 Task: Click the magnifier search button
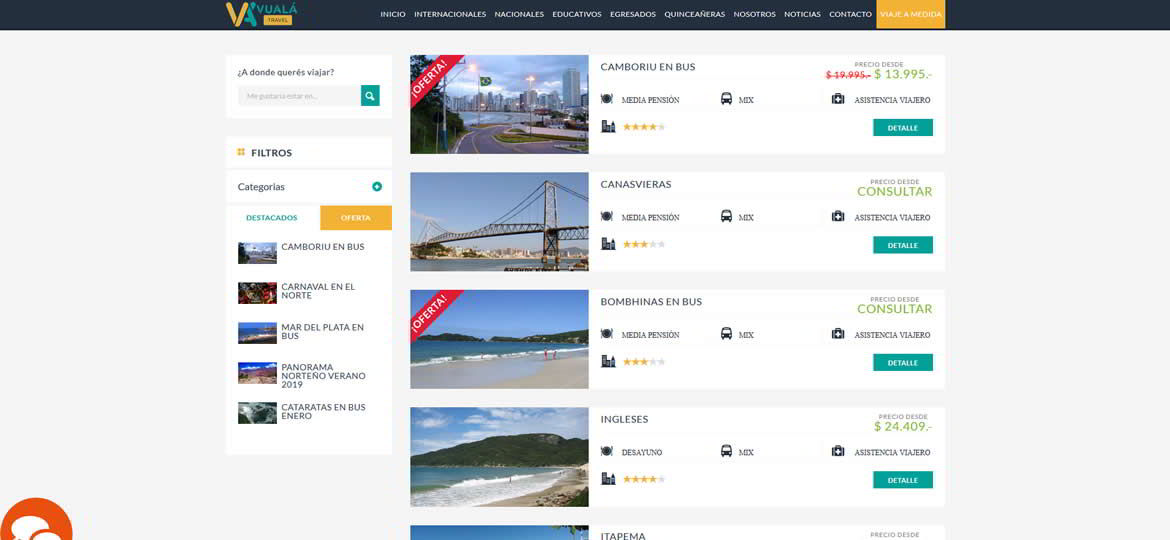[x=370, y=95]
